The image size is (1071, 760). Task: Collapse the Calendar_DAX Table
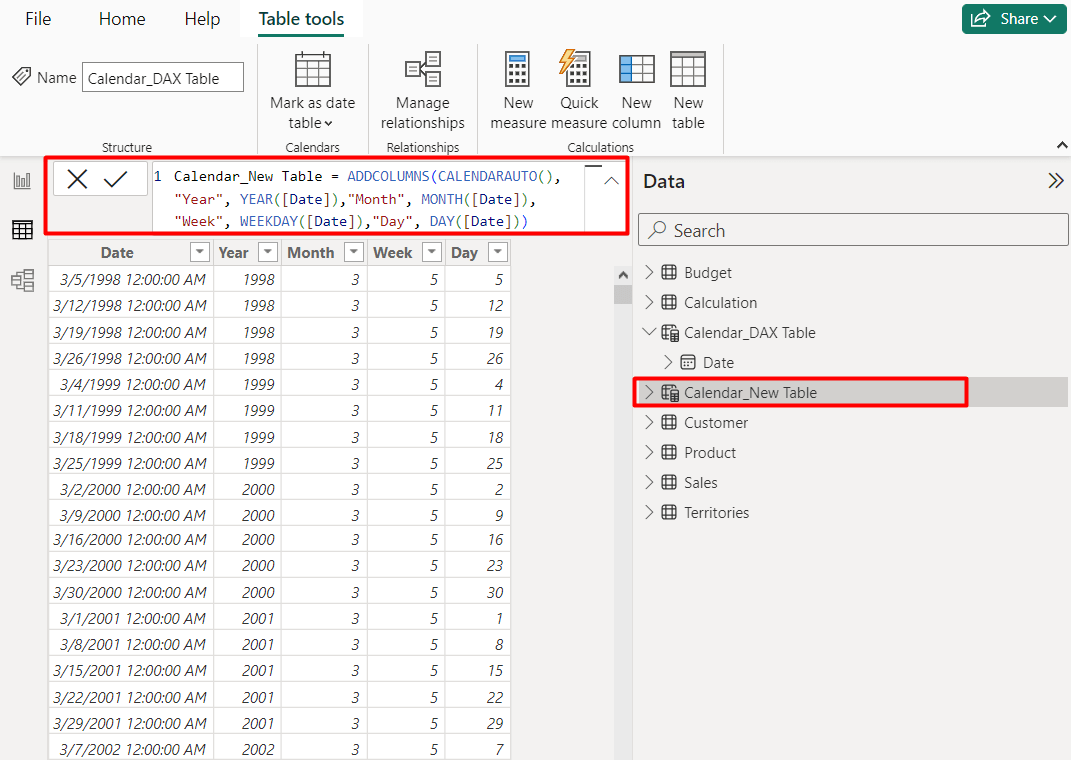pyautogui.click(x=649, y=332)
